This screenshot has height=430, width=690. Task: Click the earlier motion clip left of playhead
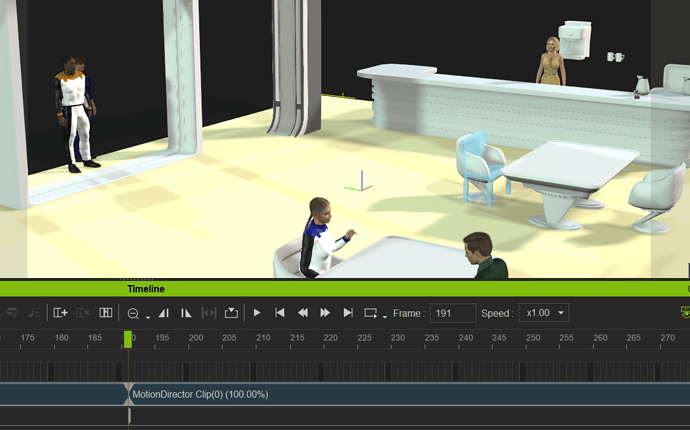click(x=62, y=394)
